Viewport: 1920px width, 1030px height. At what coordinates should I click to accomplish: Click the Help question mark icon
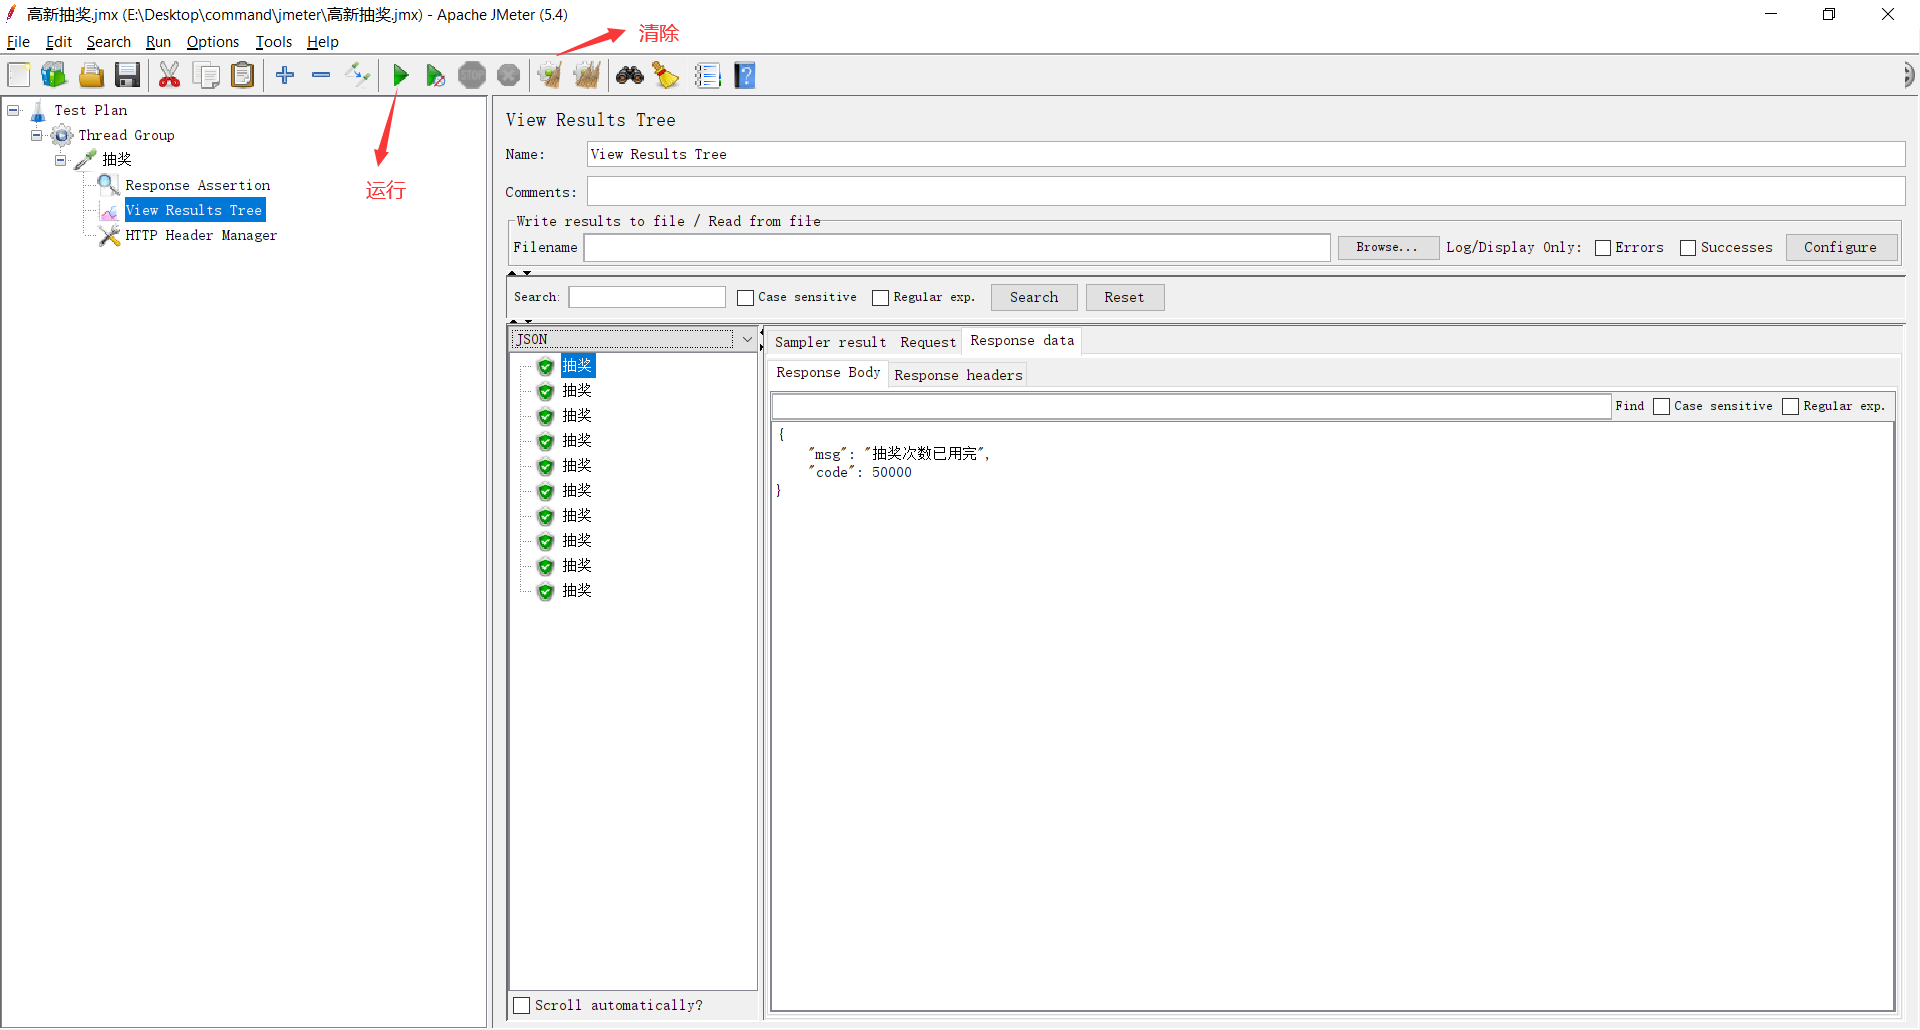[745, 75]
